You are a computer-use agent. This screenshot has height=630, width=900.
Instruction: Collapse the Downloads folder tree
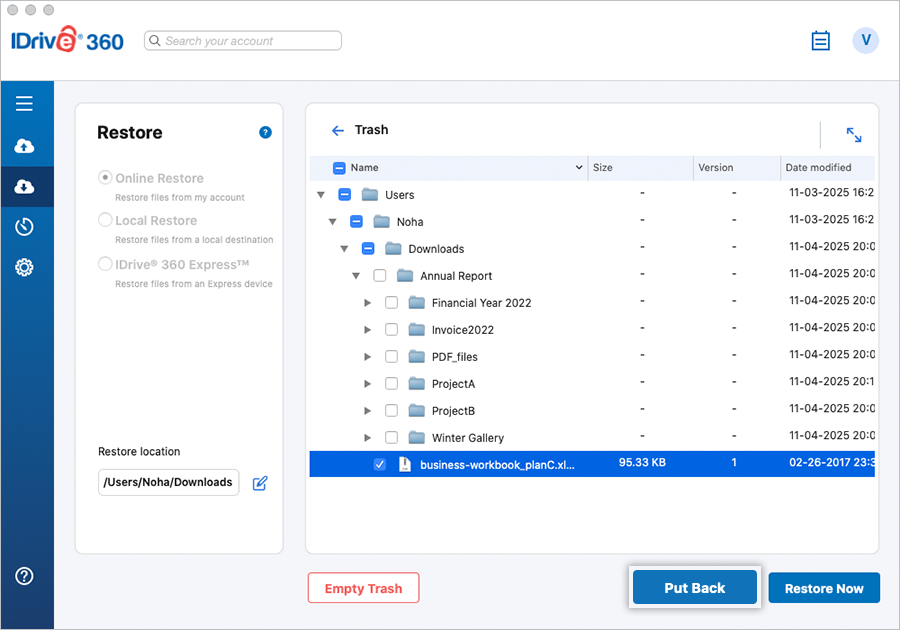pyautogui.click(x=344, y=249)
